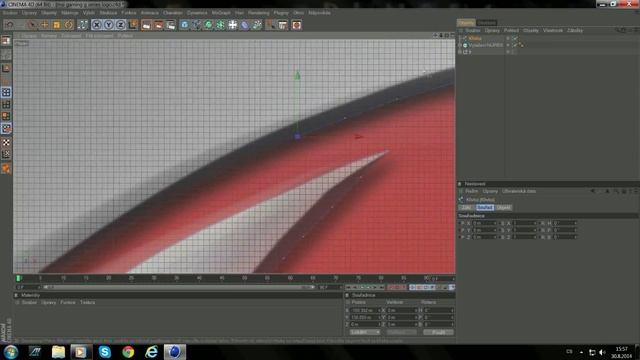The width and height of the screenshot is (640, 360).
Task: Click the X position input field in Souřadnice
Action: coord(364,311)
